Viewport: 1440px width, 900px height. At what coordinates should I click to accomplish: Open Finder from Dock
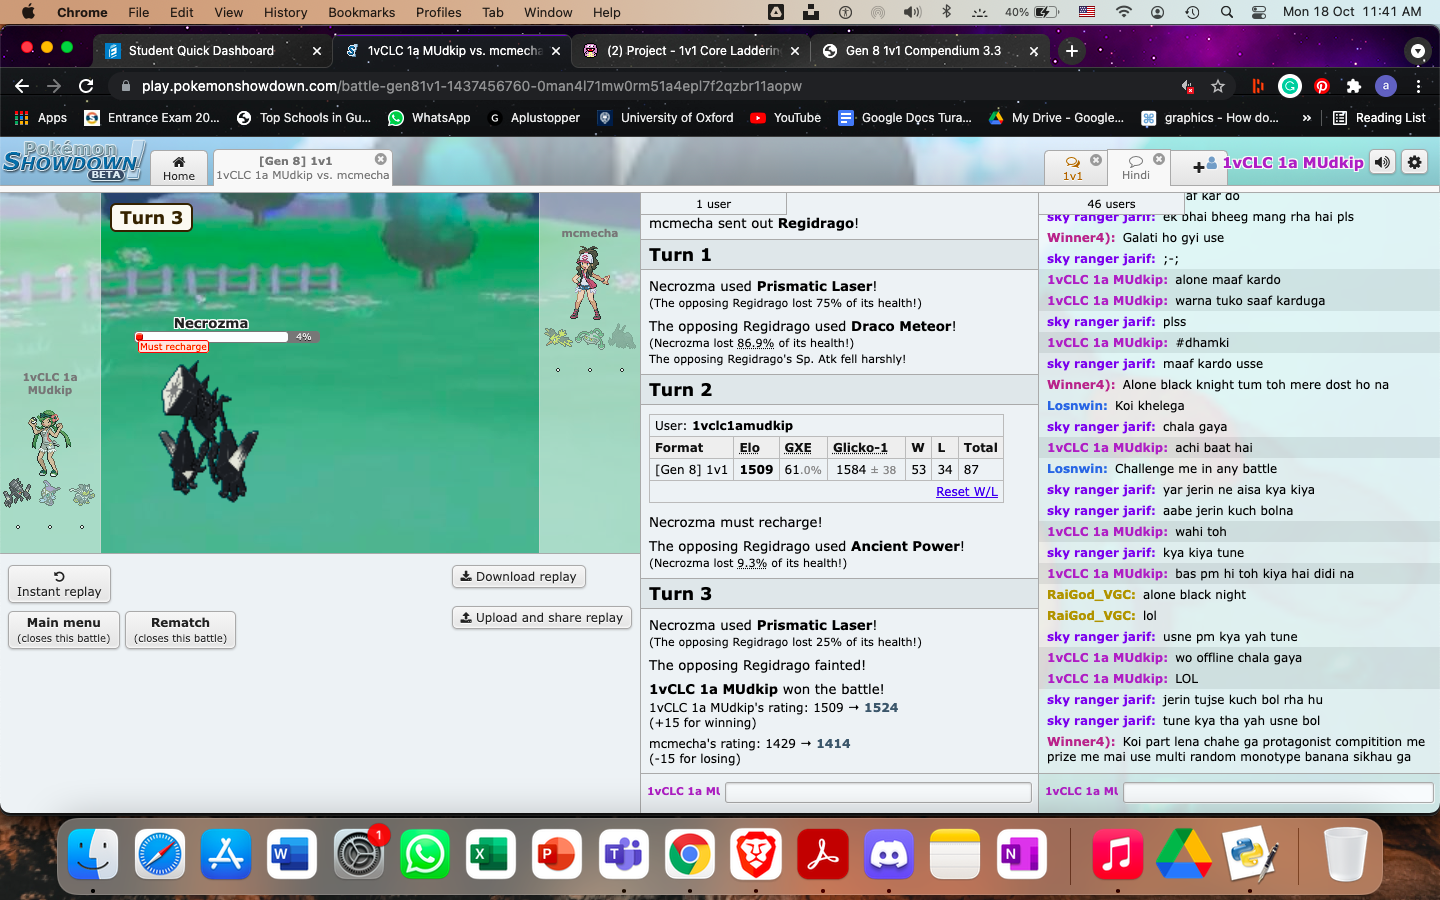click(92, 855)
